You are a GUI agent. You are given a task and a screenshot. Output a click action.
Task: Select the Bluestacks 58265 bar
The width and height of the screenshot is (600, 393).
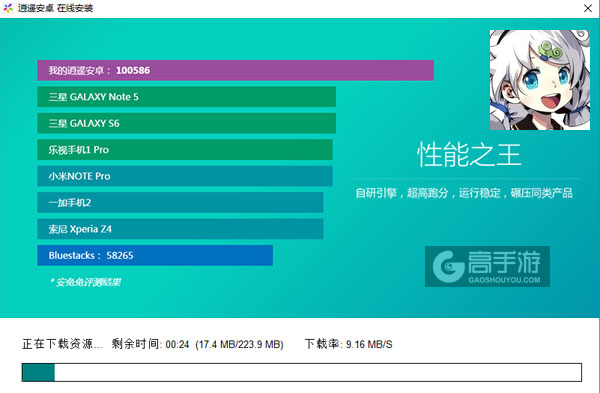coord(155,255)
